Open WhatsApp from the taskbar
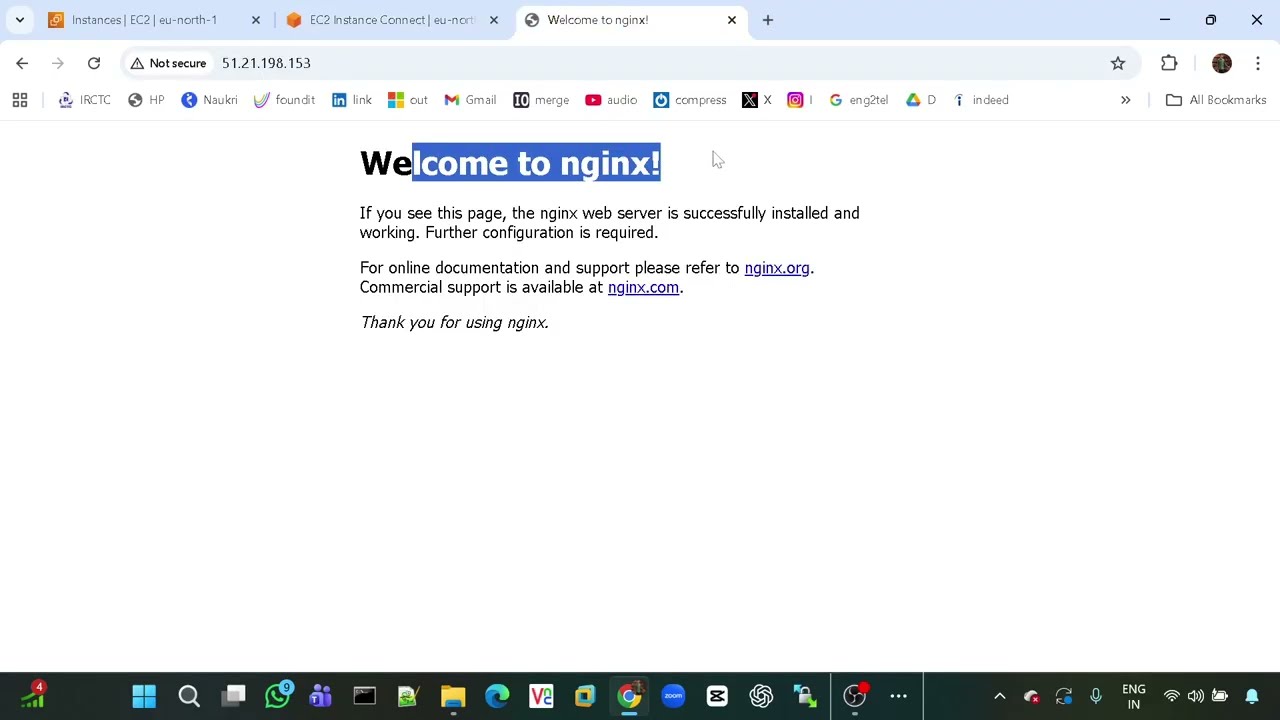1280x720 pixels. point(277,696)
